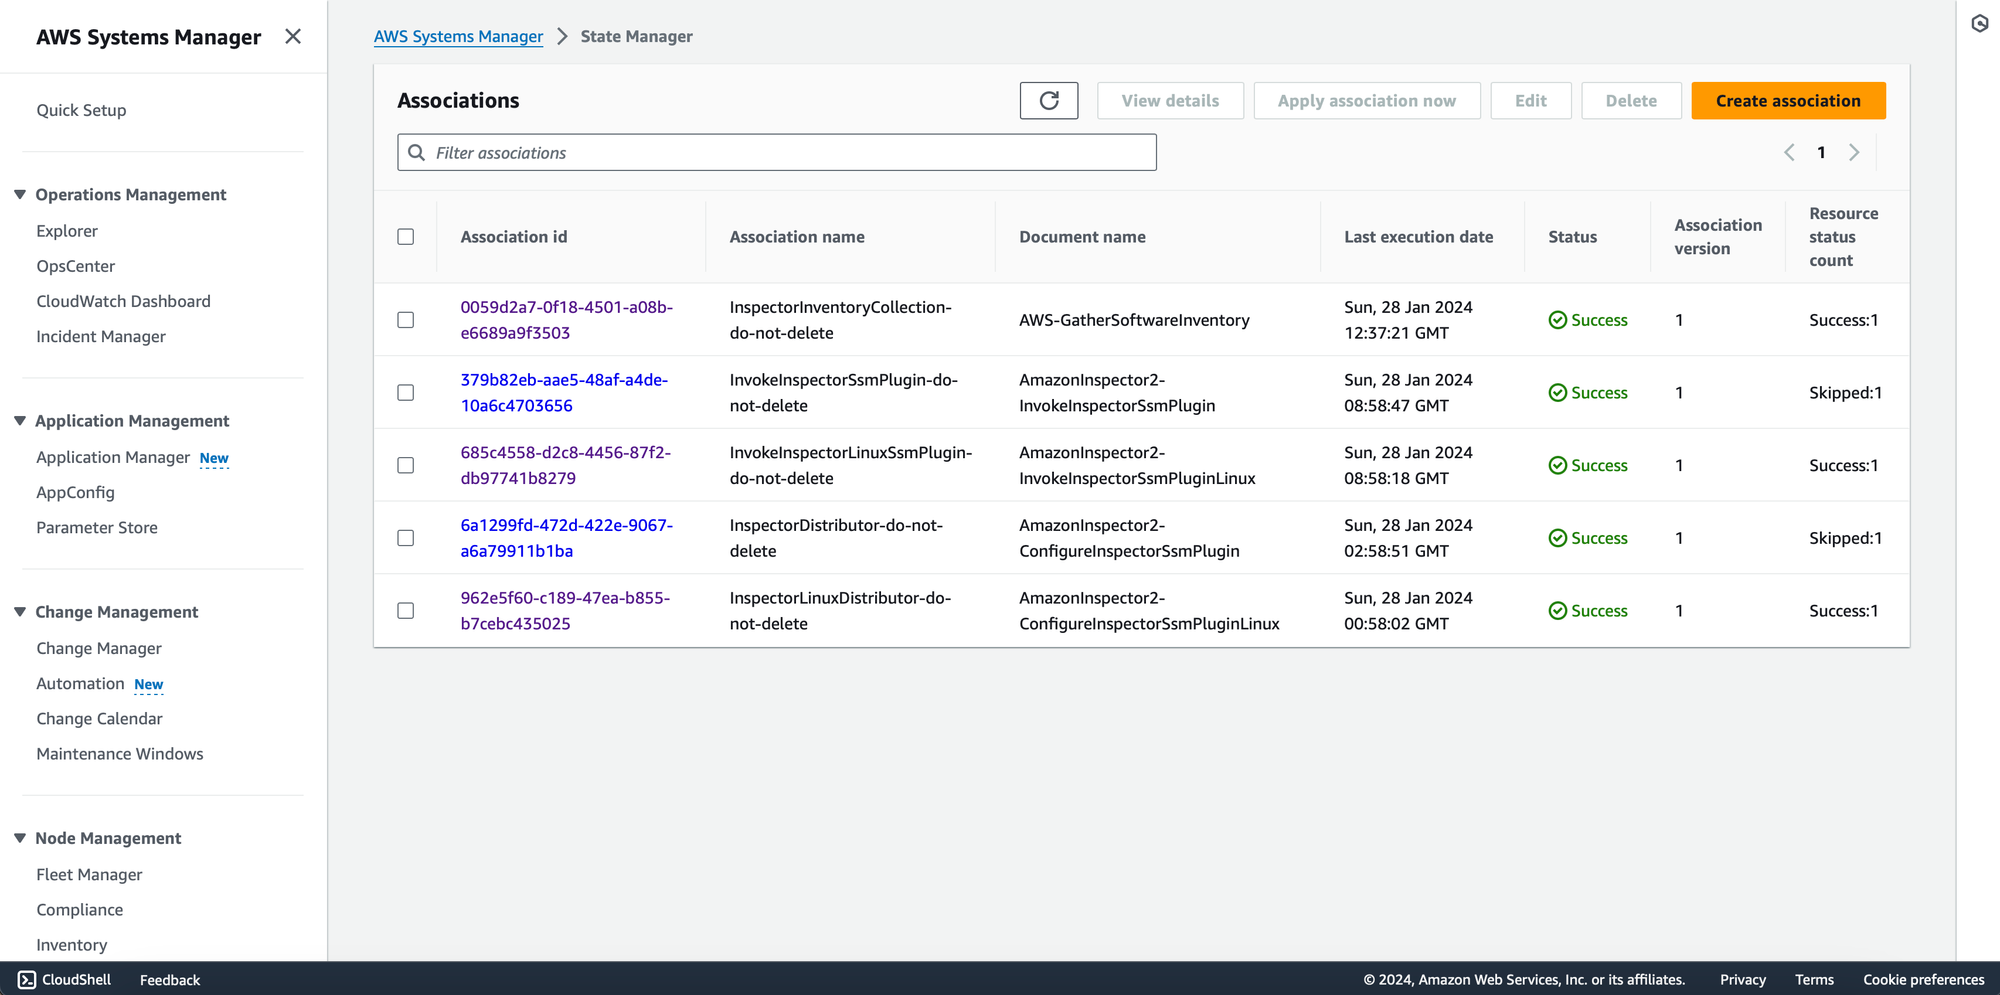The width and height of the screenshot is (2000, 995).
Task: Focus the Filter associations search field
Action: click(x=777, y=152)
